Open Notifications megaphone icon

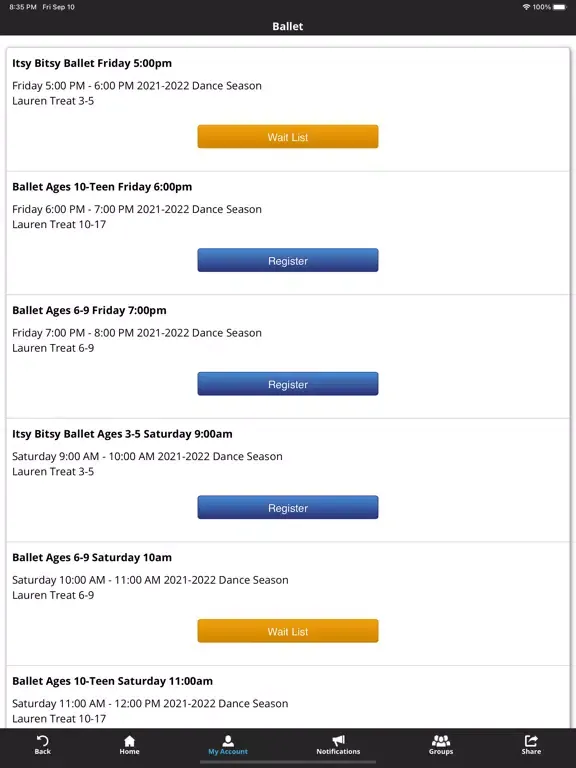(338, 741)
